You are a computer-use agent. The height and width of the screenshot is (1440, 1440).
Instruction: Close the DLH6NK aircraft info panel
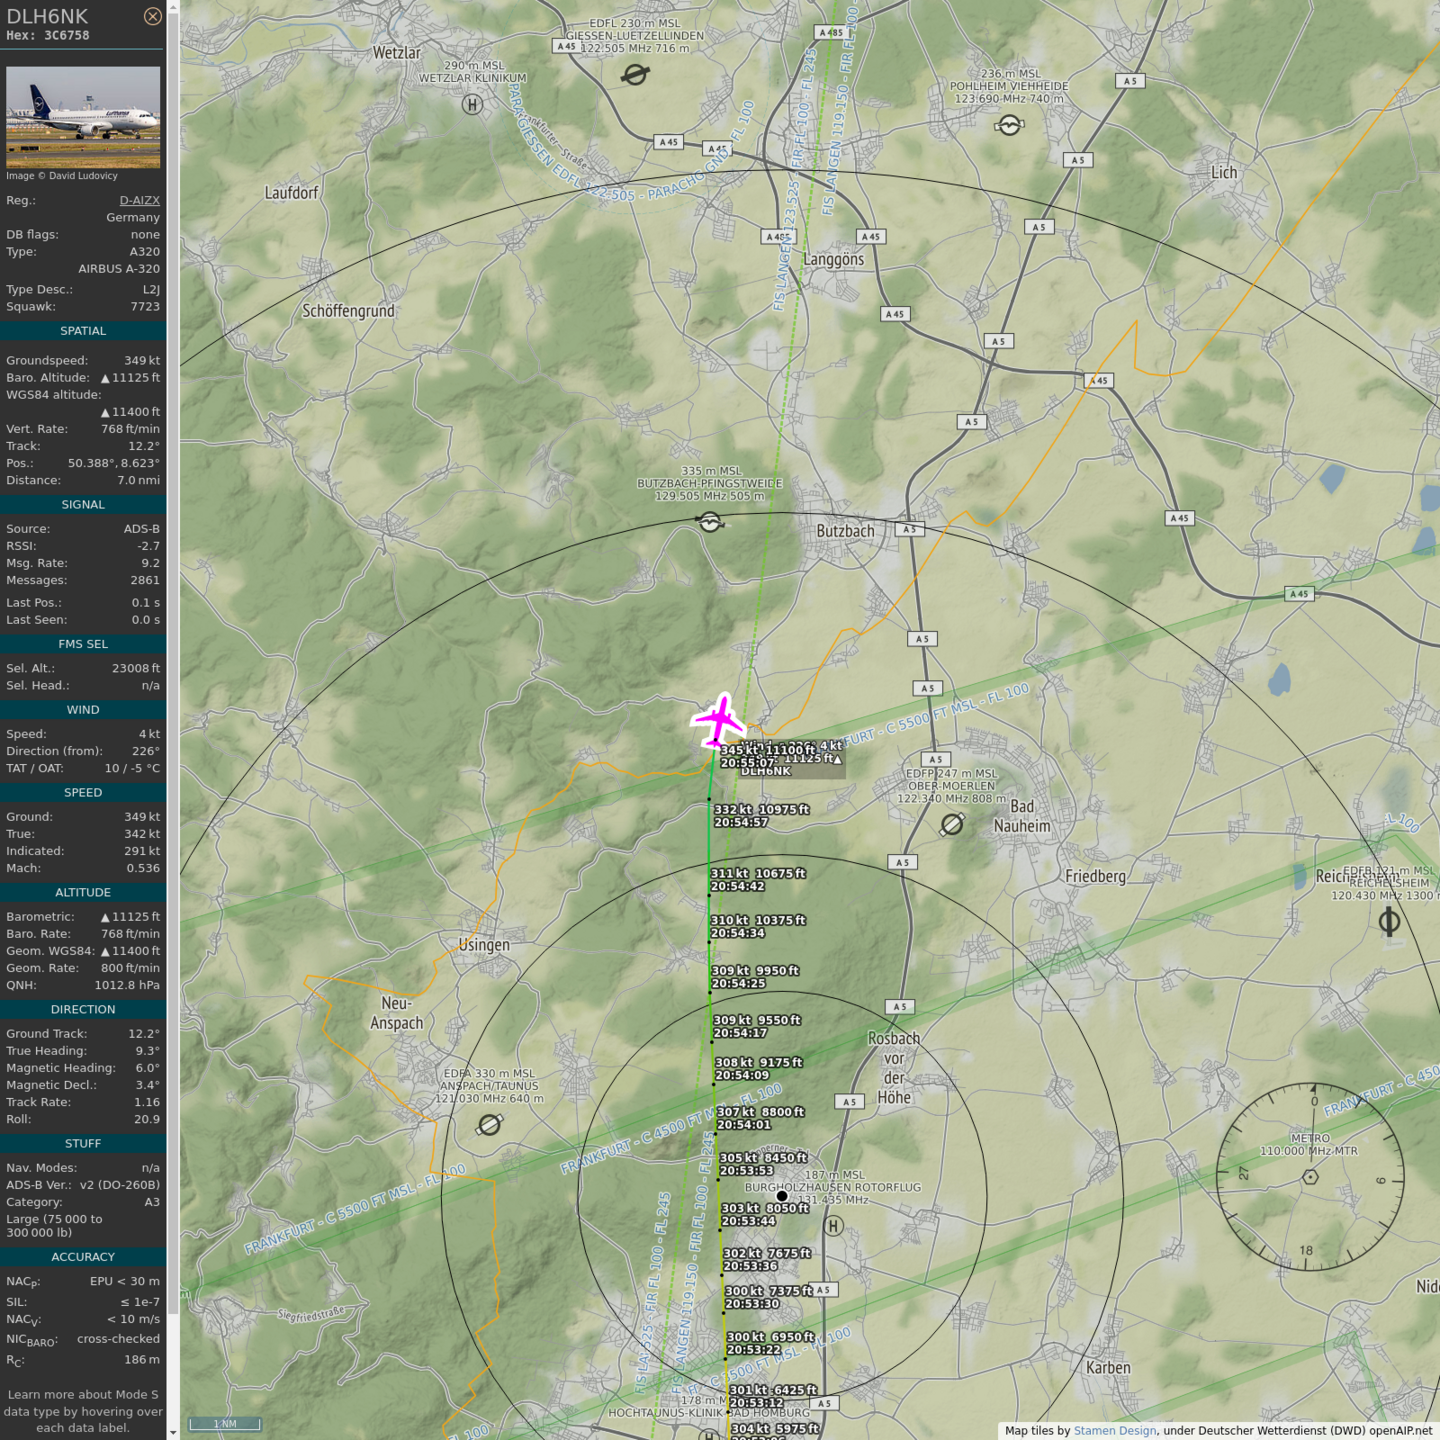152,16
